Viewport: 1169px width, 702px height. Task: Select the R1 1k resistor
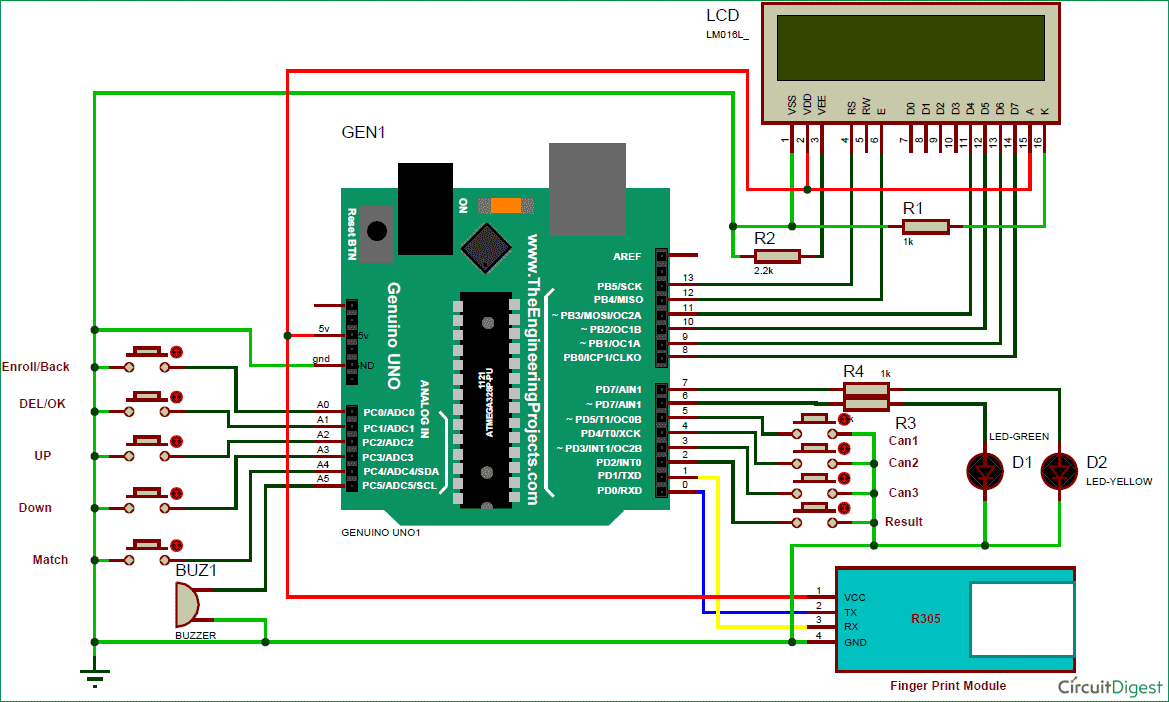pos(925,227)
